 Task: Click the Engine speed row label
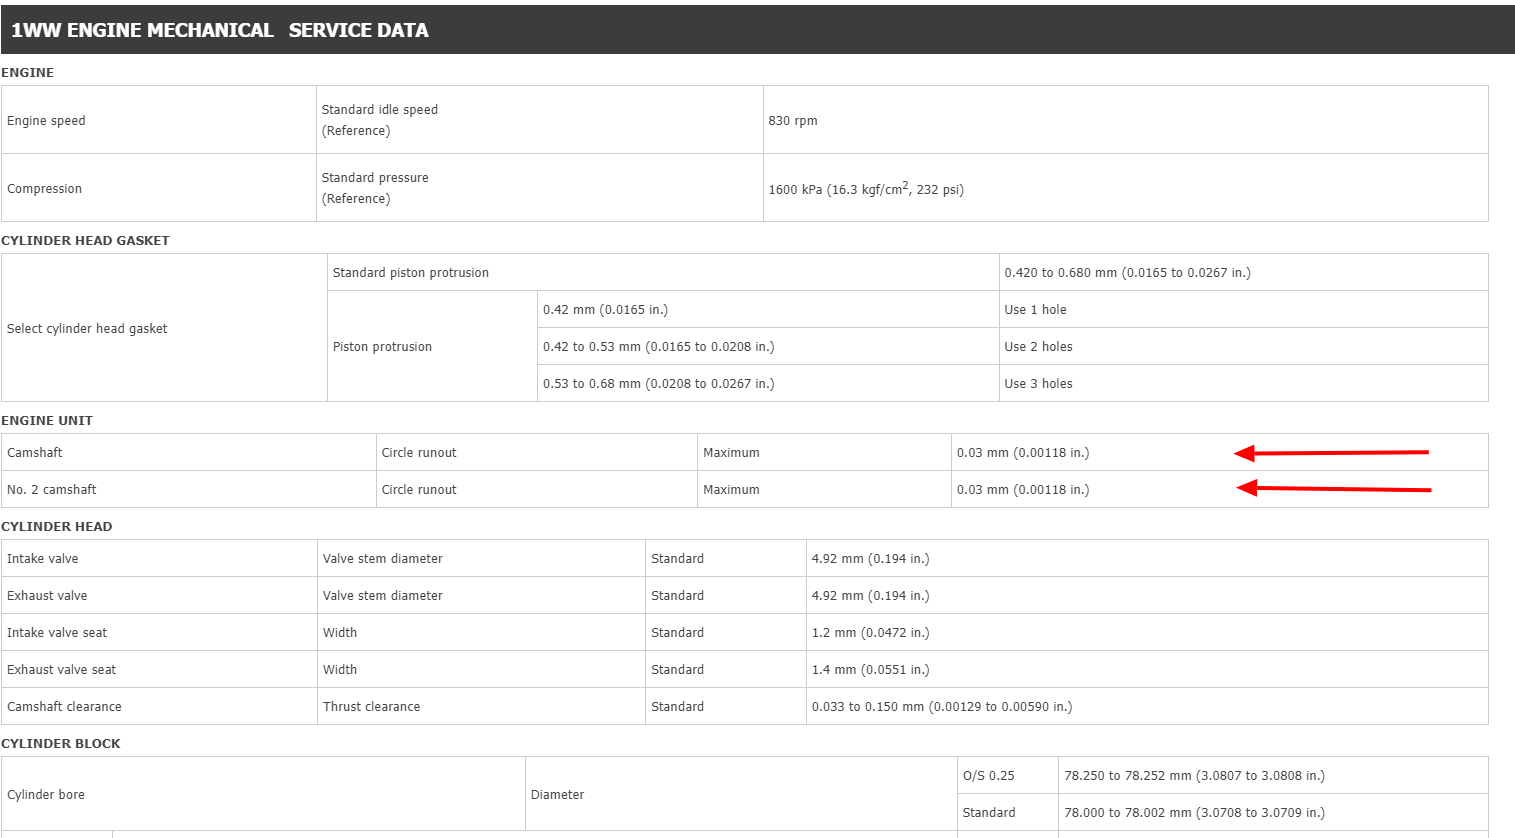(x=46, y=121)
